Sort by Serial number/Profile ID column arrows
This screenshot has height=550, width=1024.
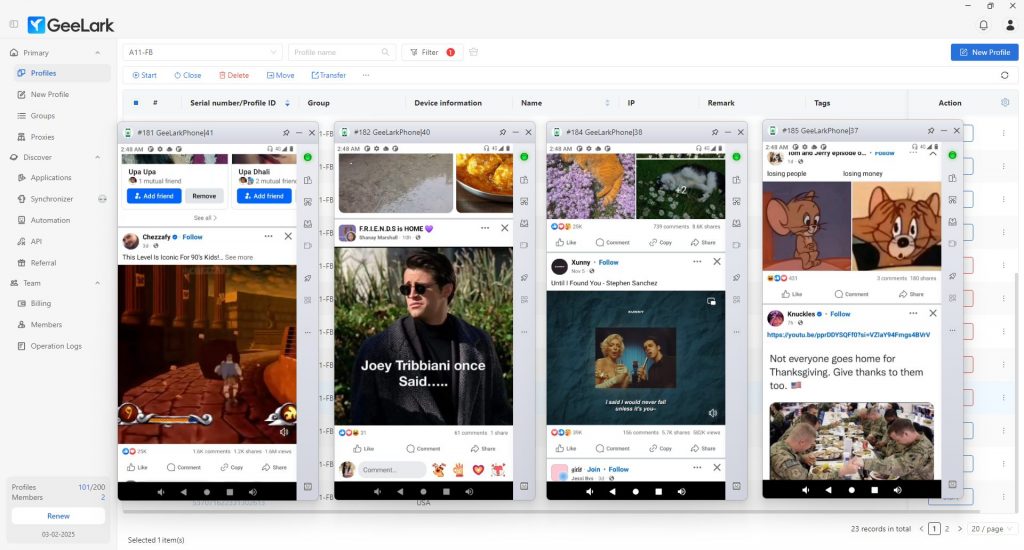[x=287, y=103]
